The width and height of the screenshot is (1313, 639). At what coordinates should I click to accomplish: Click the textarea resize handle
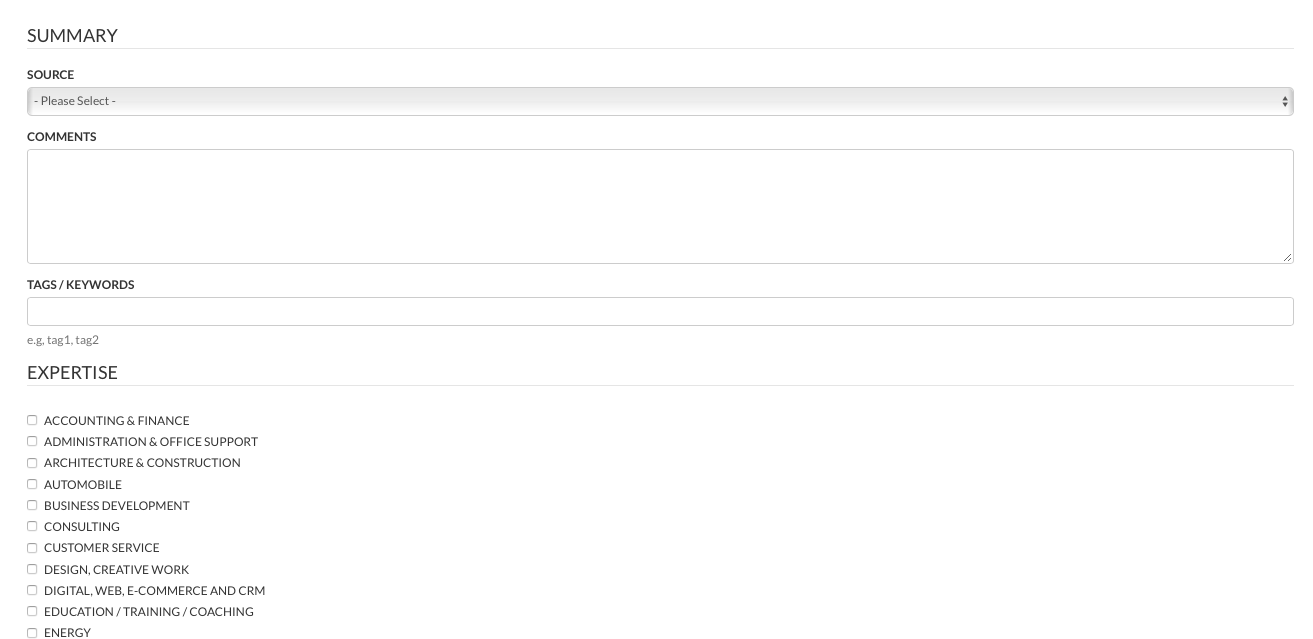pos(1288,257)
